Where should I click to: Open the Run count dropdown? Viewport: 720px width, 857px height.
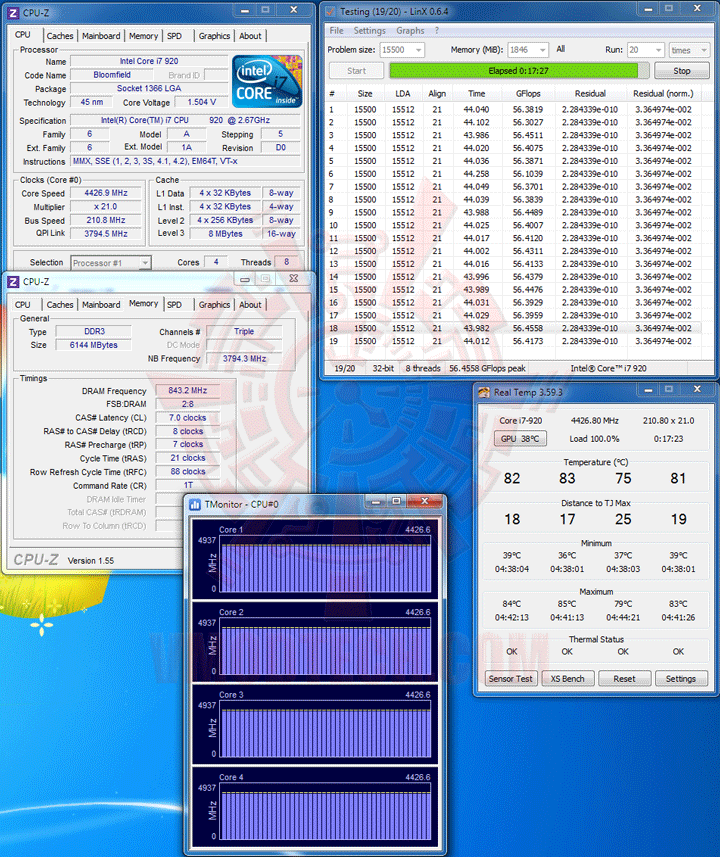pyautogui.click(x=659, y=50)
